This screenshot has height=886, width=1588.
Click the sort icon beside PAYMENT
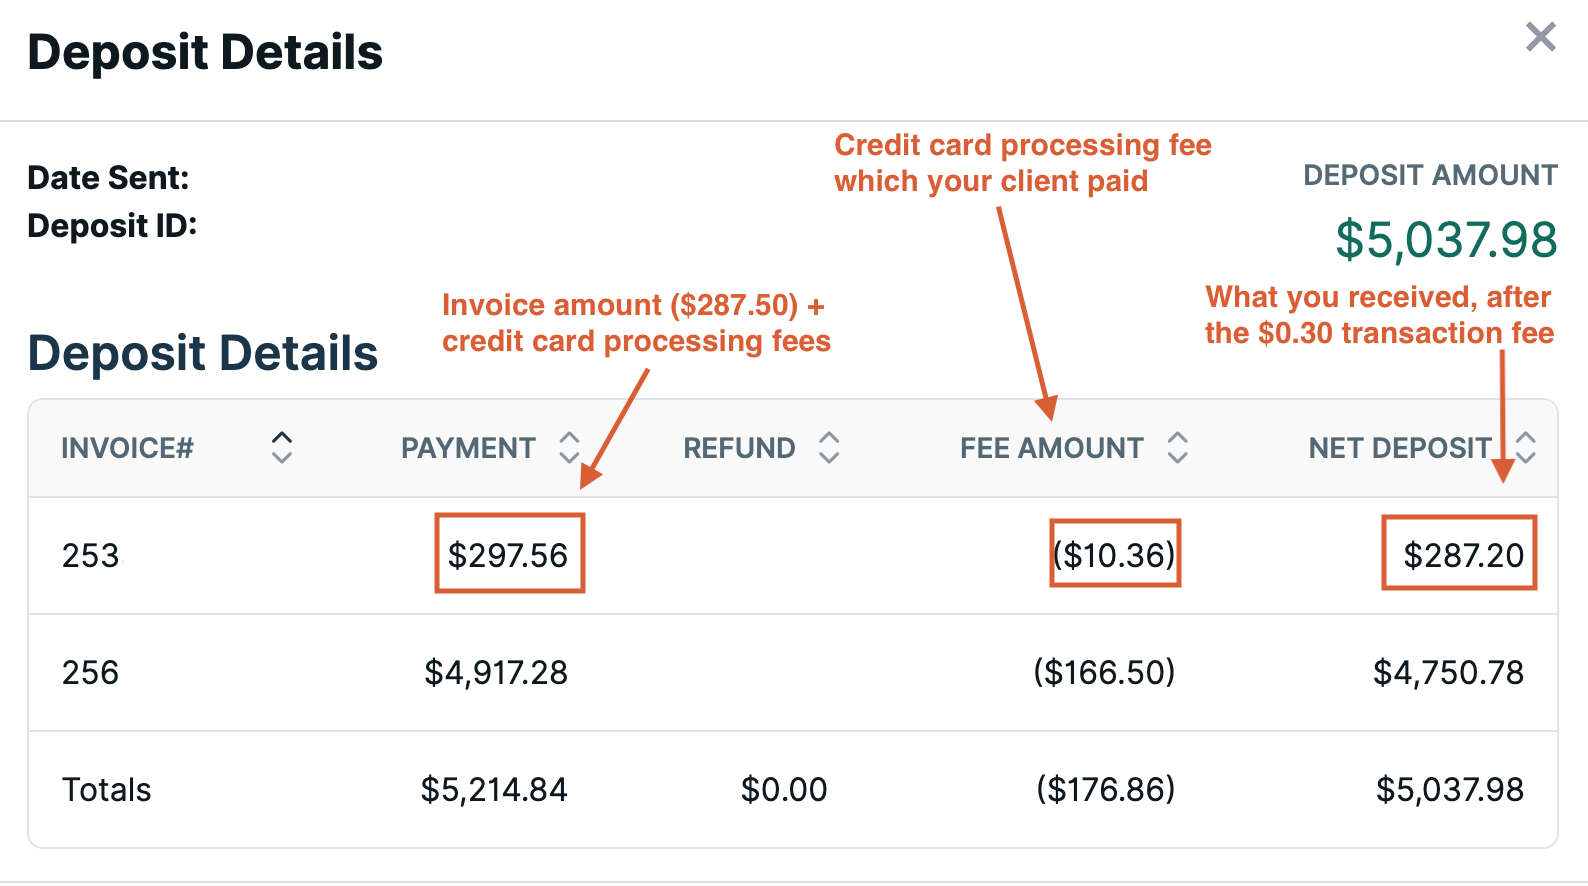point(569,448)
